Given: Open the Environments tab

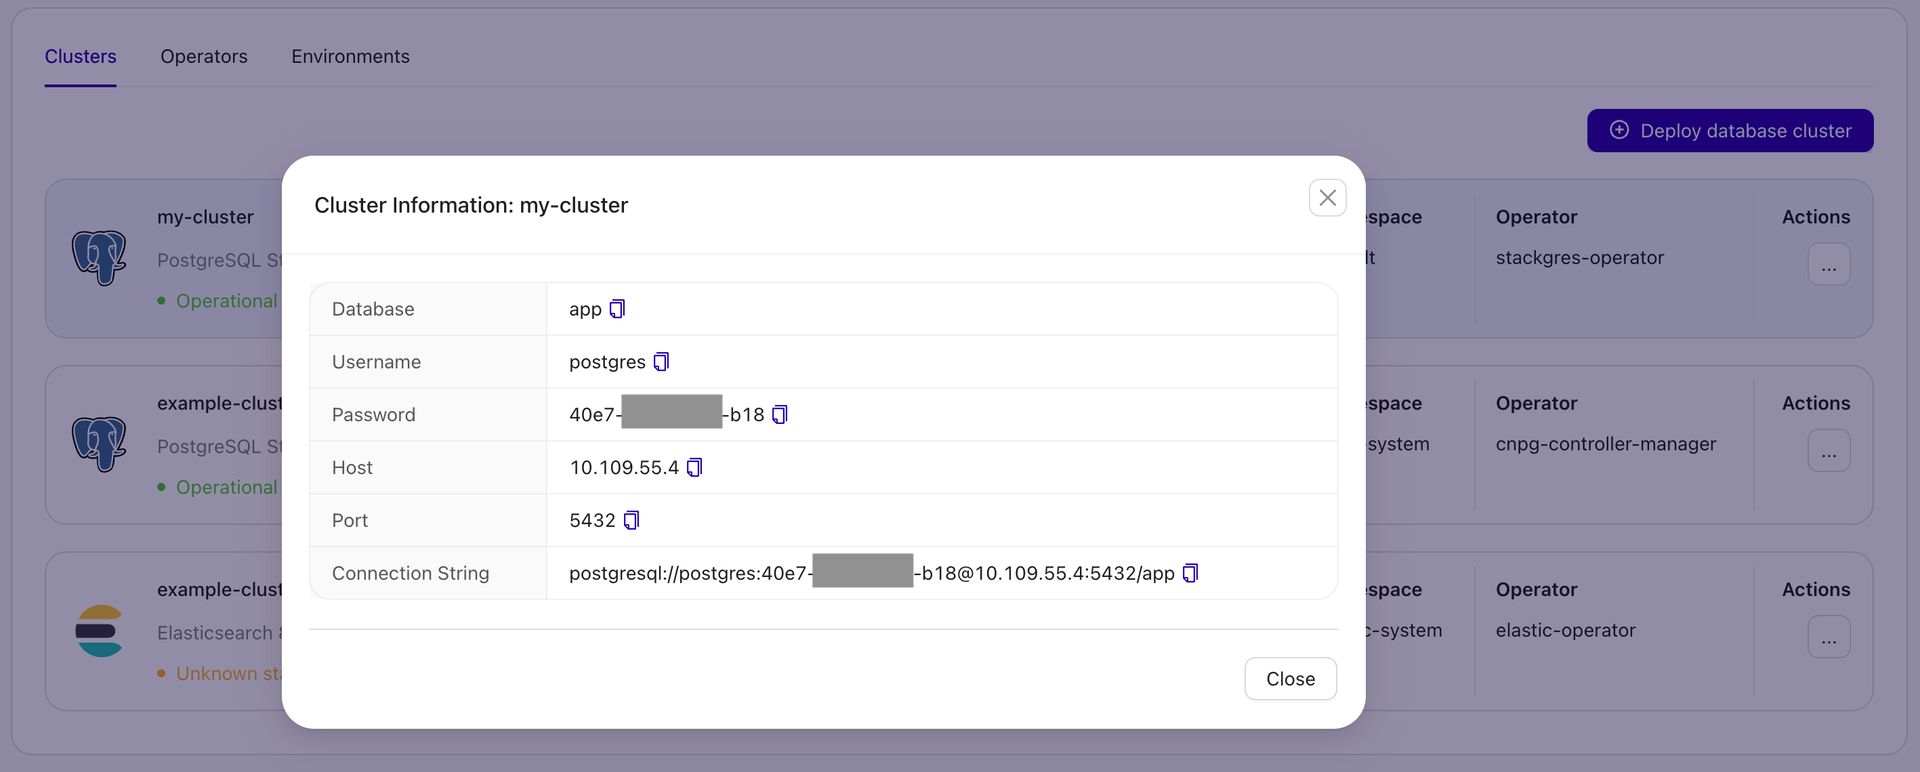Looking at the screenshot, I should click(350, 57).
